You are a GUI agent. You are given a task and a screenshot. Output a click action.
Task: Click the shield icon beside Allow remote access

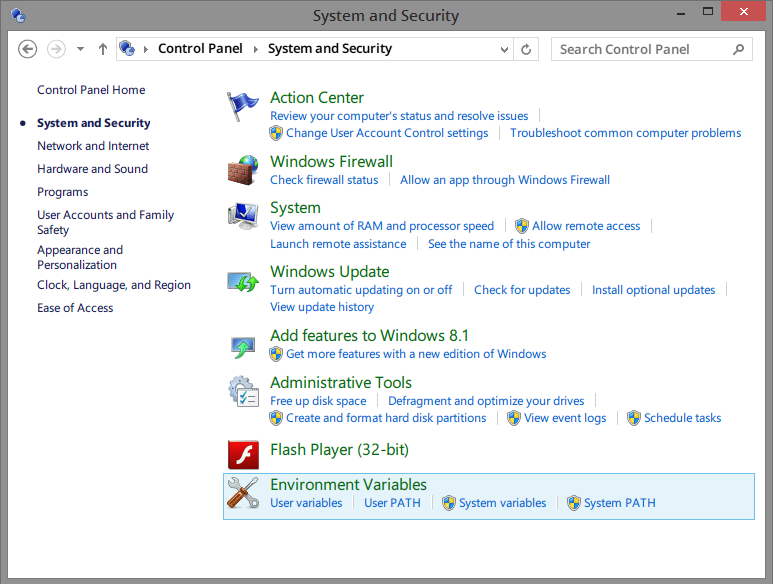[x=522, y=226]
